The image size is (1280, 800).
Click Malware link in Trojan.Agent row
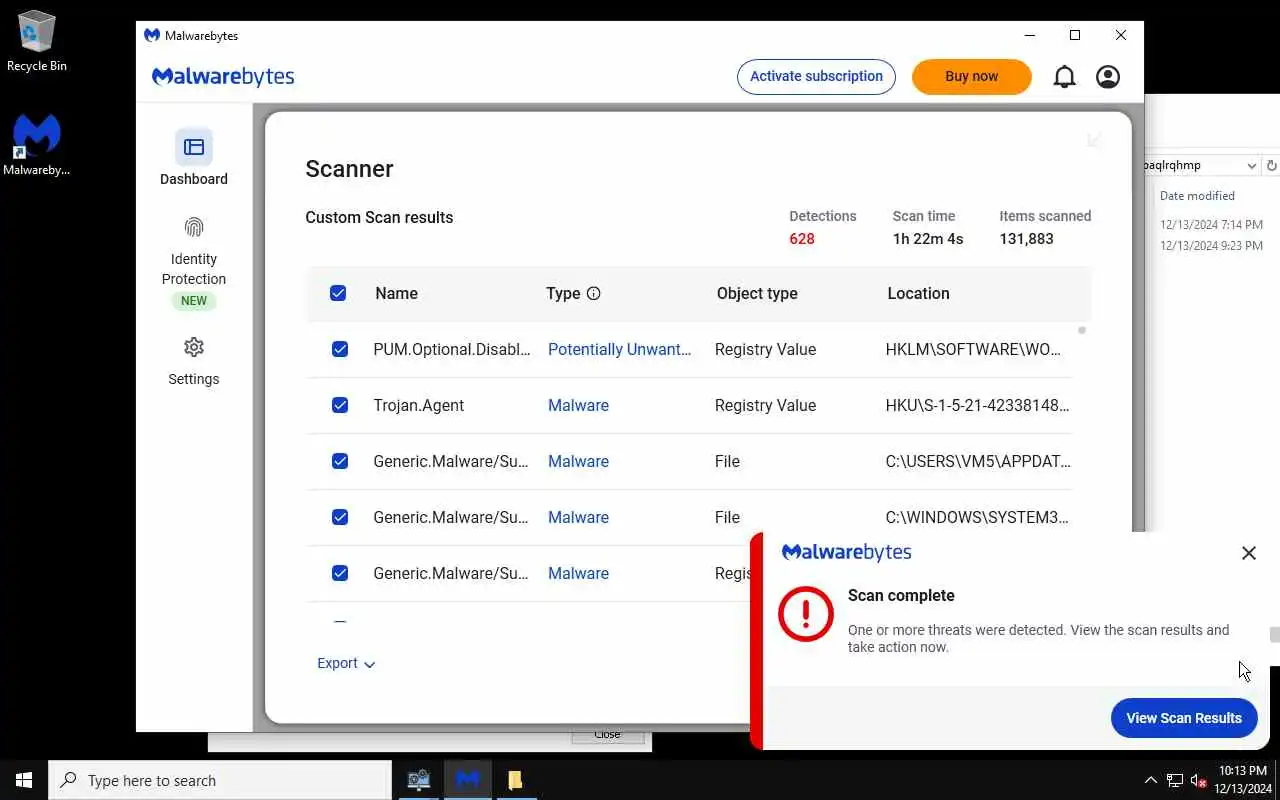pyautogui.click(x=578, y=405)
